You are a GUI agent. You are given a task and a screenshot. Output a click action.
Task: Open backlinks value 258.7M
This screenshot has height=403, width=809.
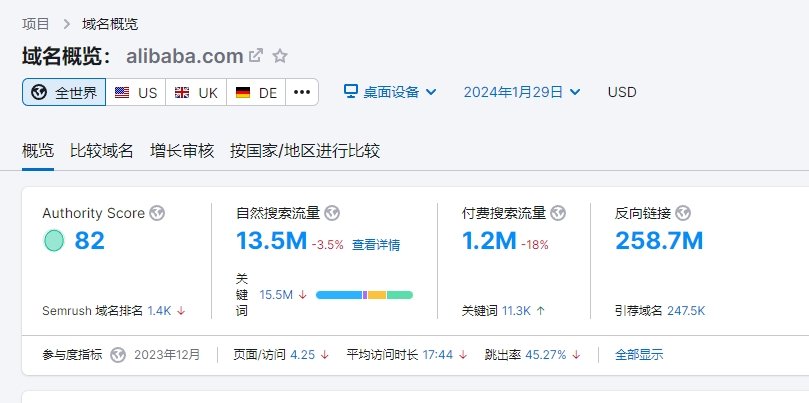(659, 240)
